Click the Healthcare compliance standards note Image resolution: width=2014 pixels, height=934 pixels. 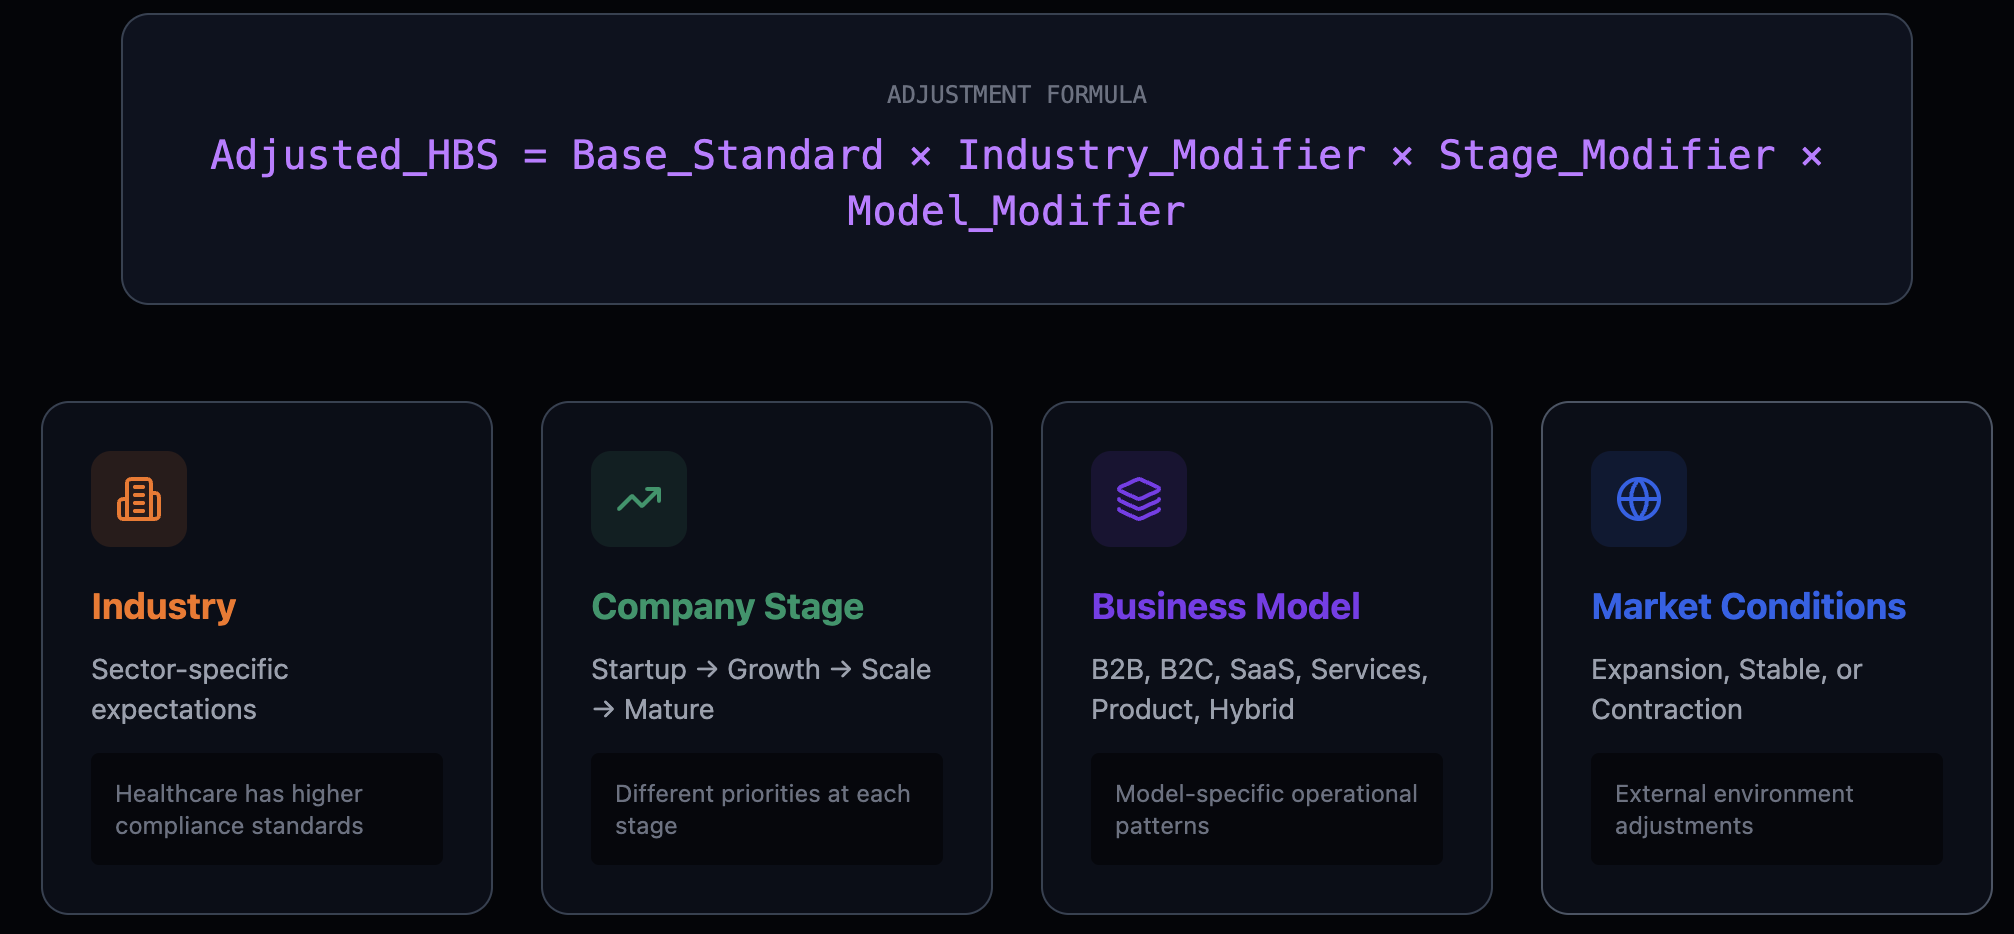[x=239, y=809]
